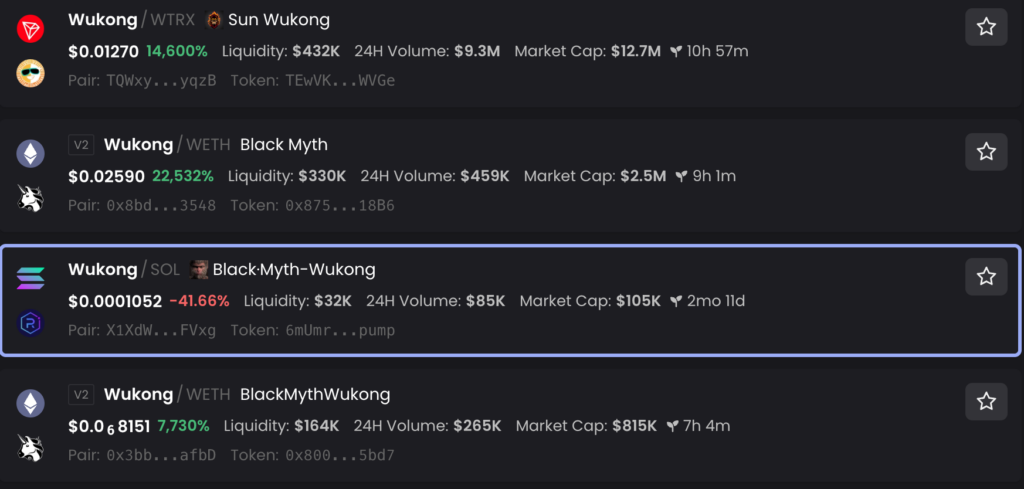Open the Wukong/WTRX pair title
Screen dimensions: 1024x489
point(131,20)
